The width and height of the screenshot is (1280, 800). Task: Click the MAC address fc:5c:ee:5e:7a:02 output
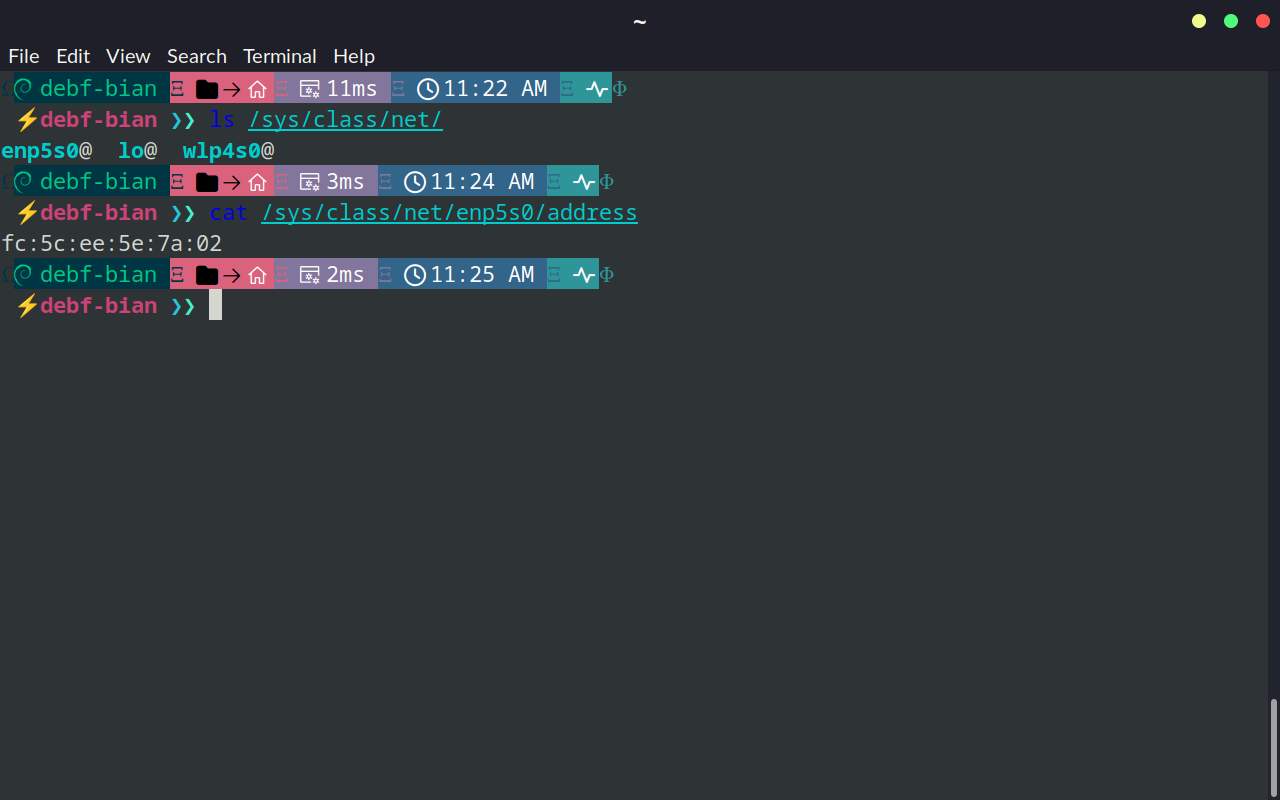point(112,244)
